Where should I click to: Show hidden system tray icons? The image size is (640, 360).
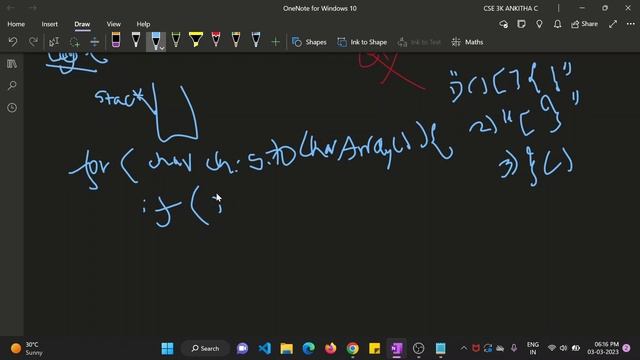[464, 348]
